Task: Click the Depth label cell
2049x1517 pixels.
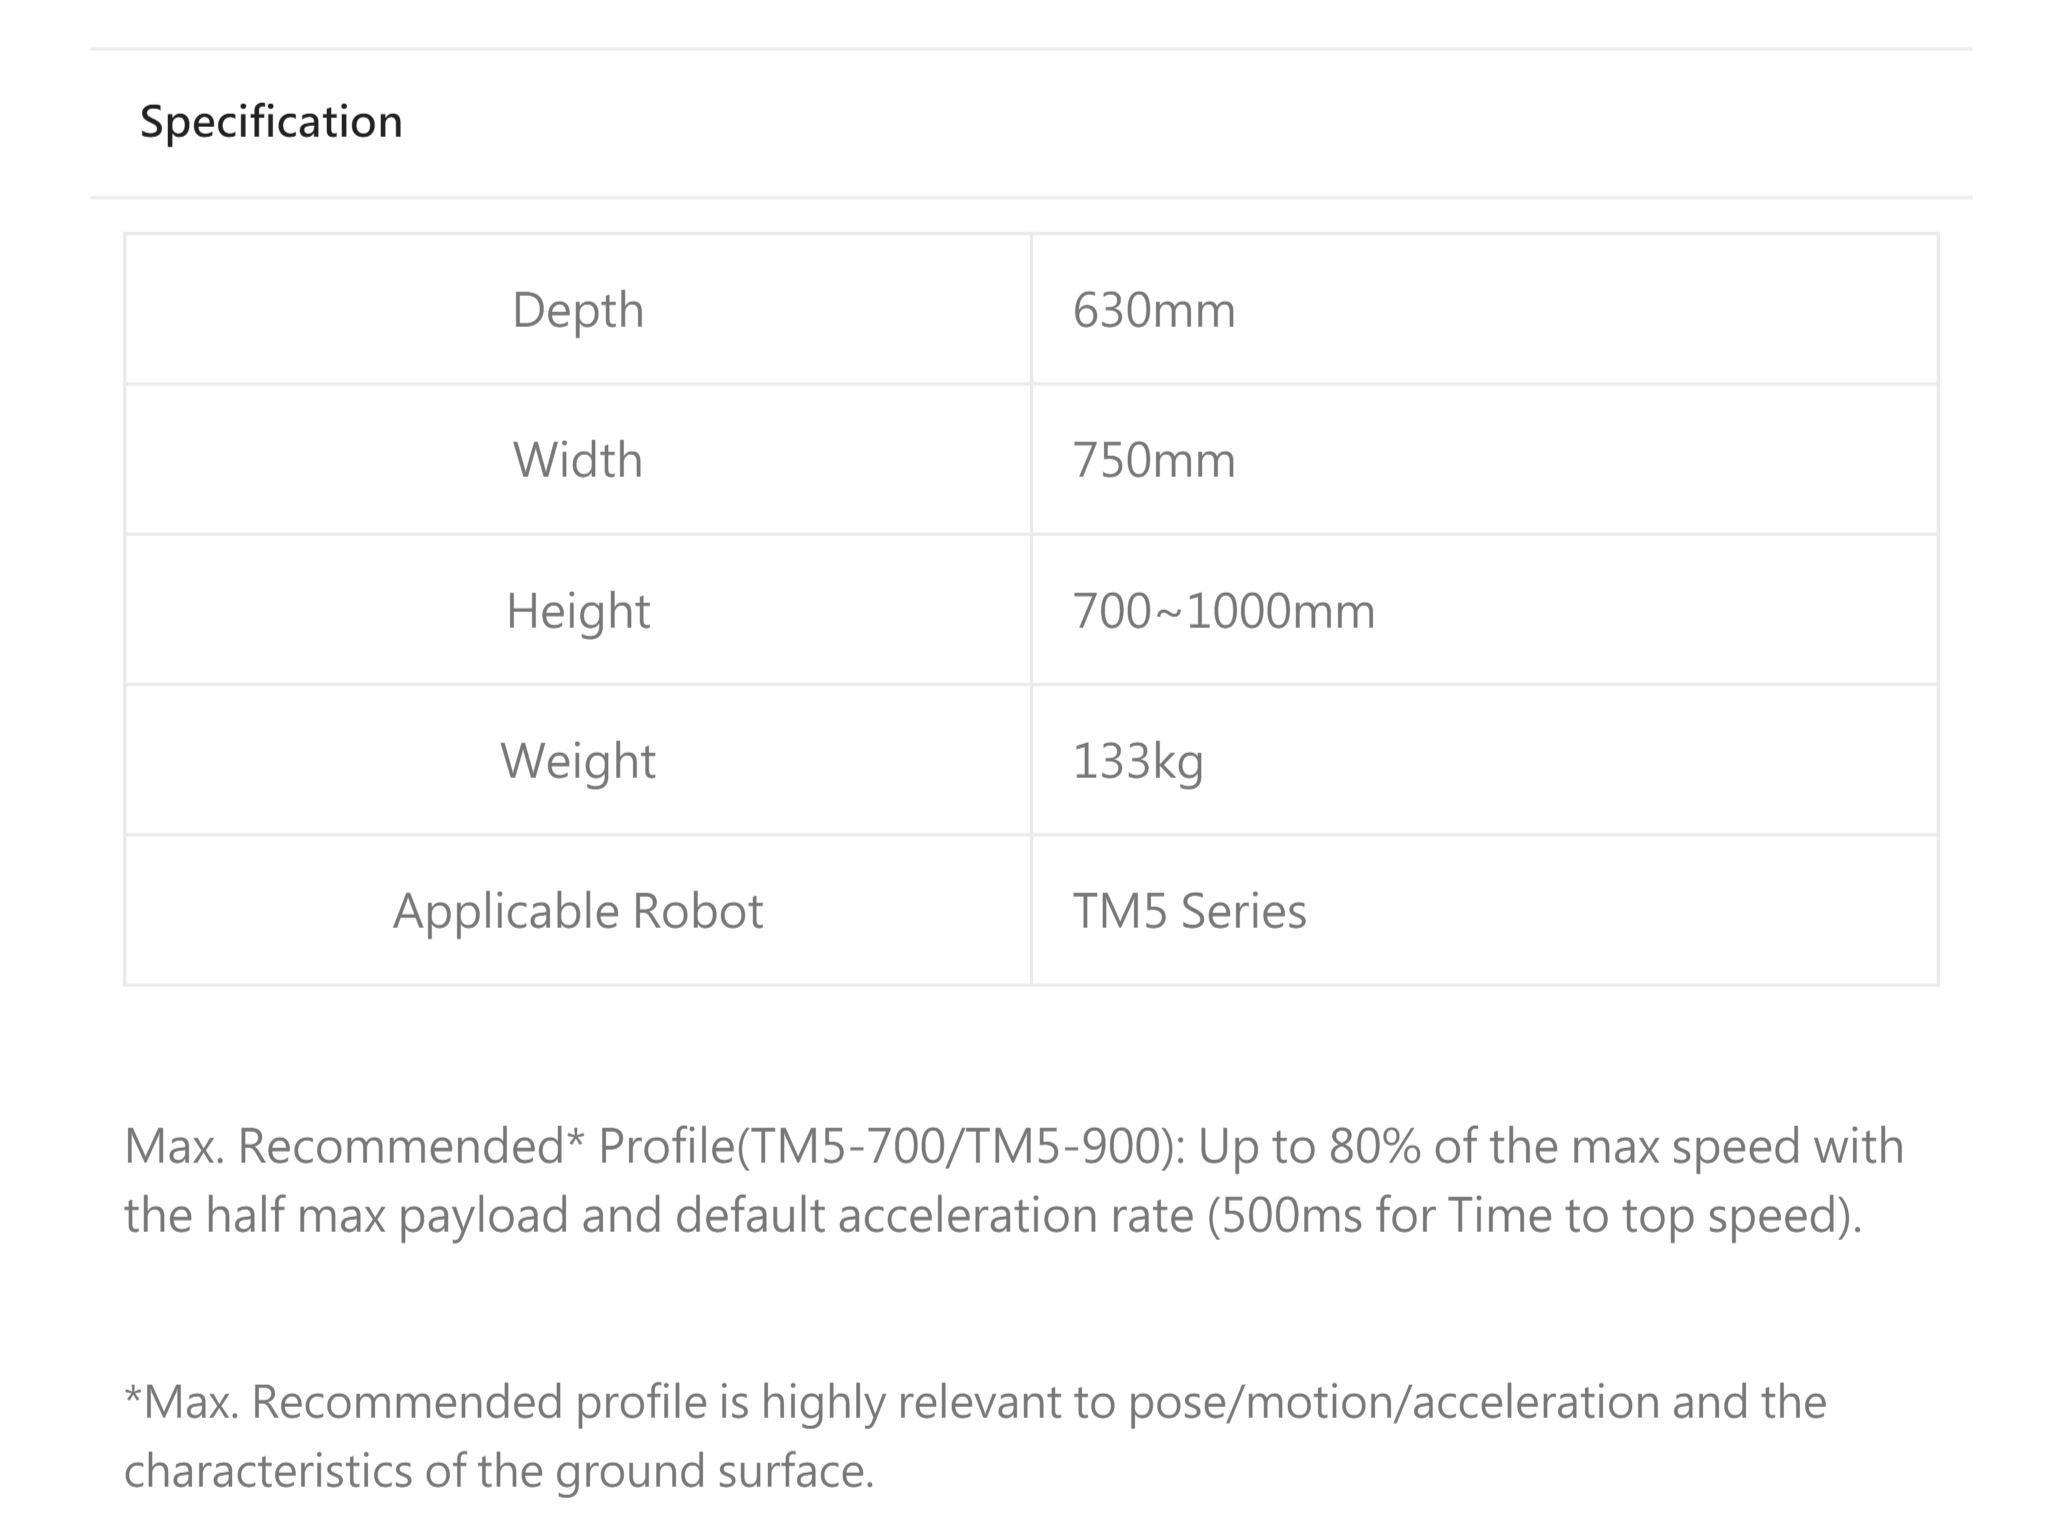Action: 578,310
